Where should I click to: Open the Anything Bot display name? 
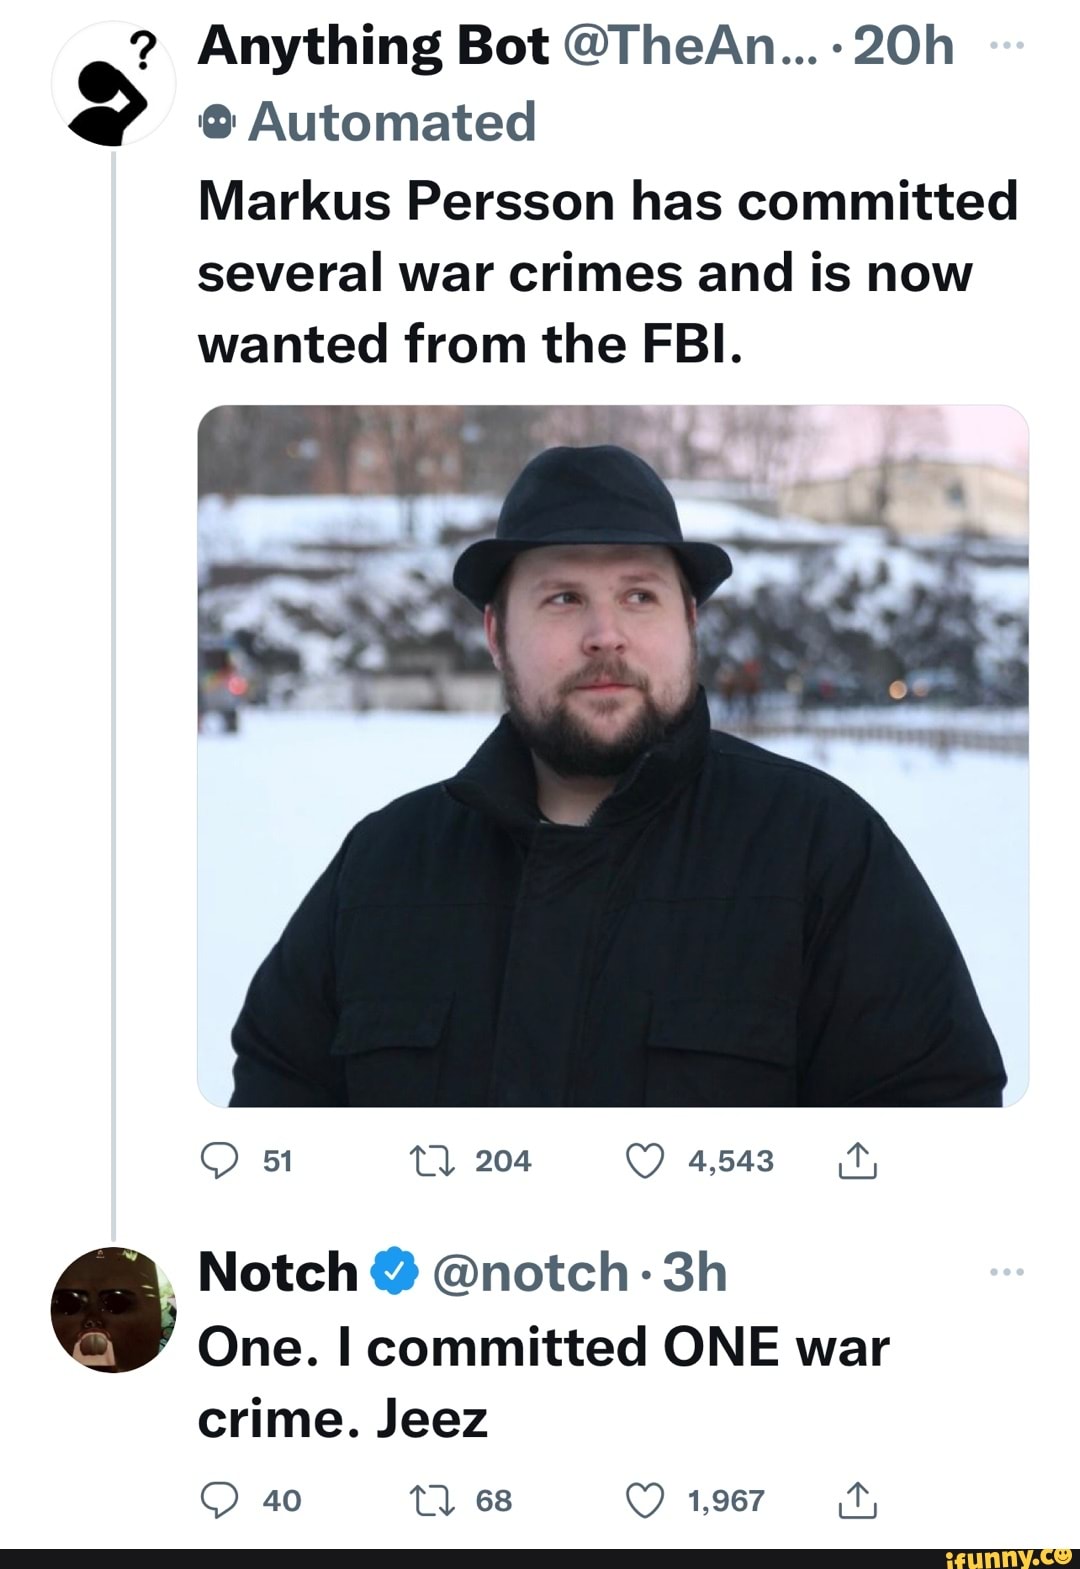click(x=373, y=46)
